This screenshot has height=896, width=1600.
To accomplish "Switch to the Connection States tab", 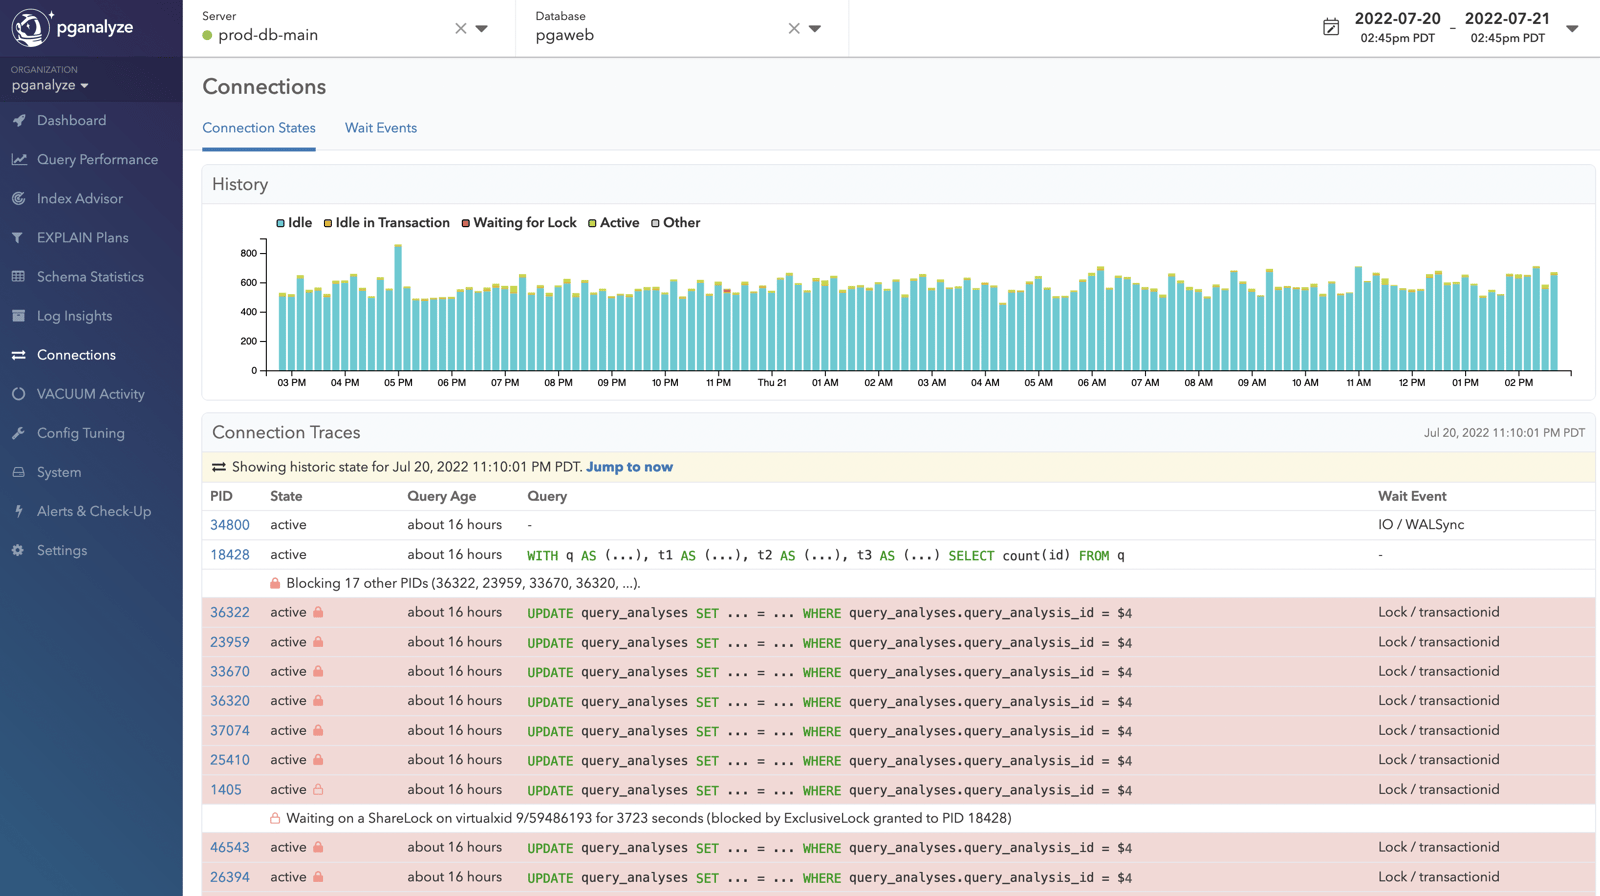I will click(259, 128).
